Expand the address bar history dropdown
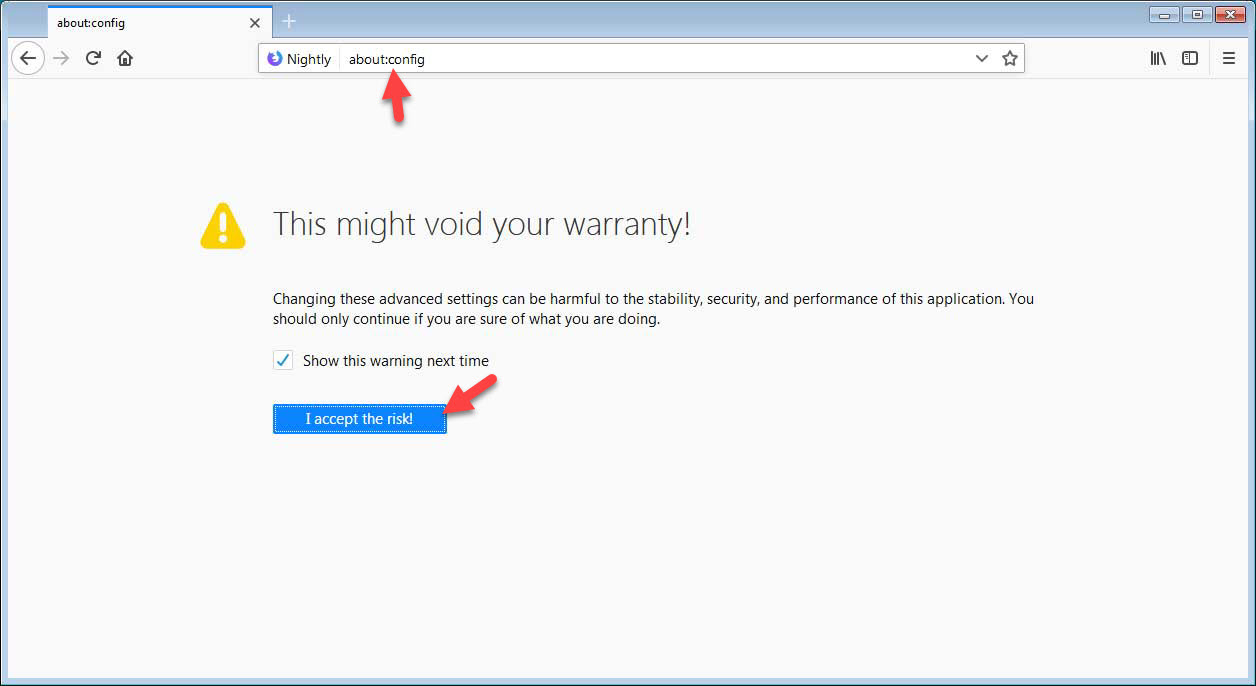Screen dimensions: 1256x686 click(x=982, y=59)
